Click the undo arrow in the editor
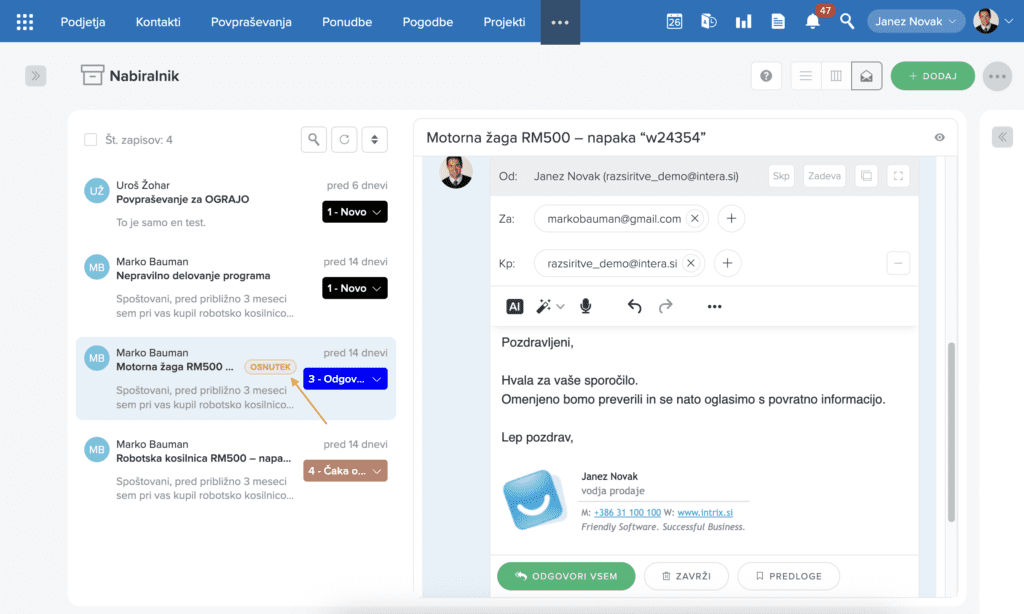The image size is (1024, 614). pyautogui.click(x=634, y=306)
